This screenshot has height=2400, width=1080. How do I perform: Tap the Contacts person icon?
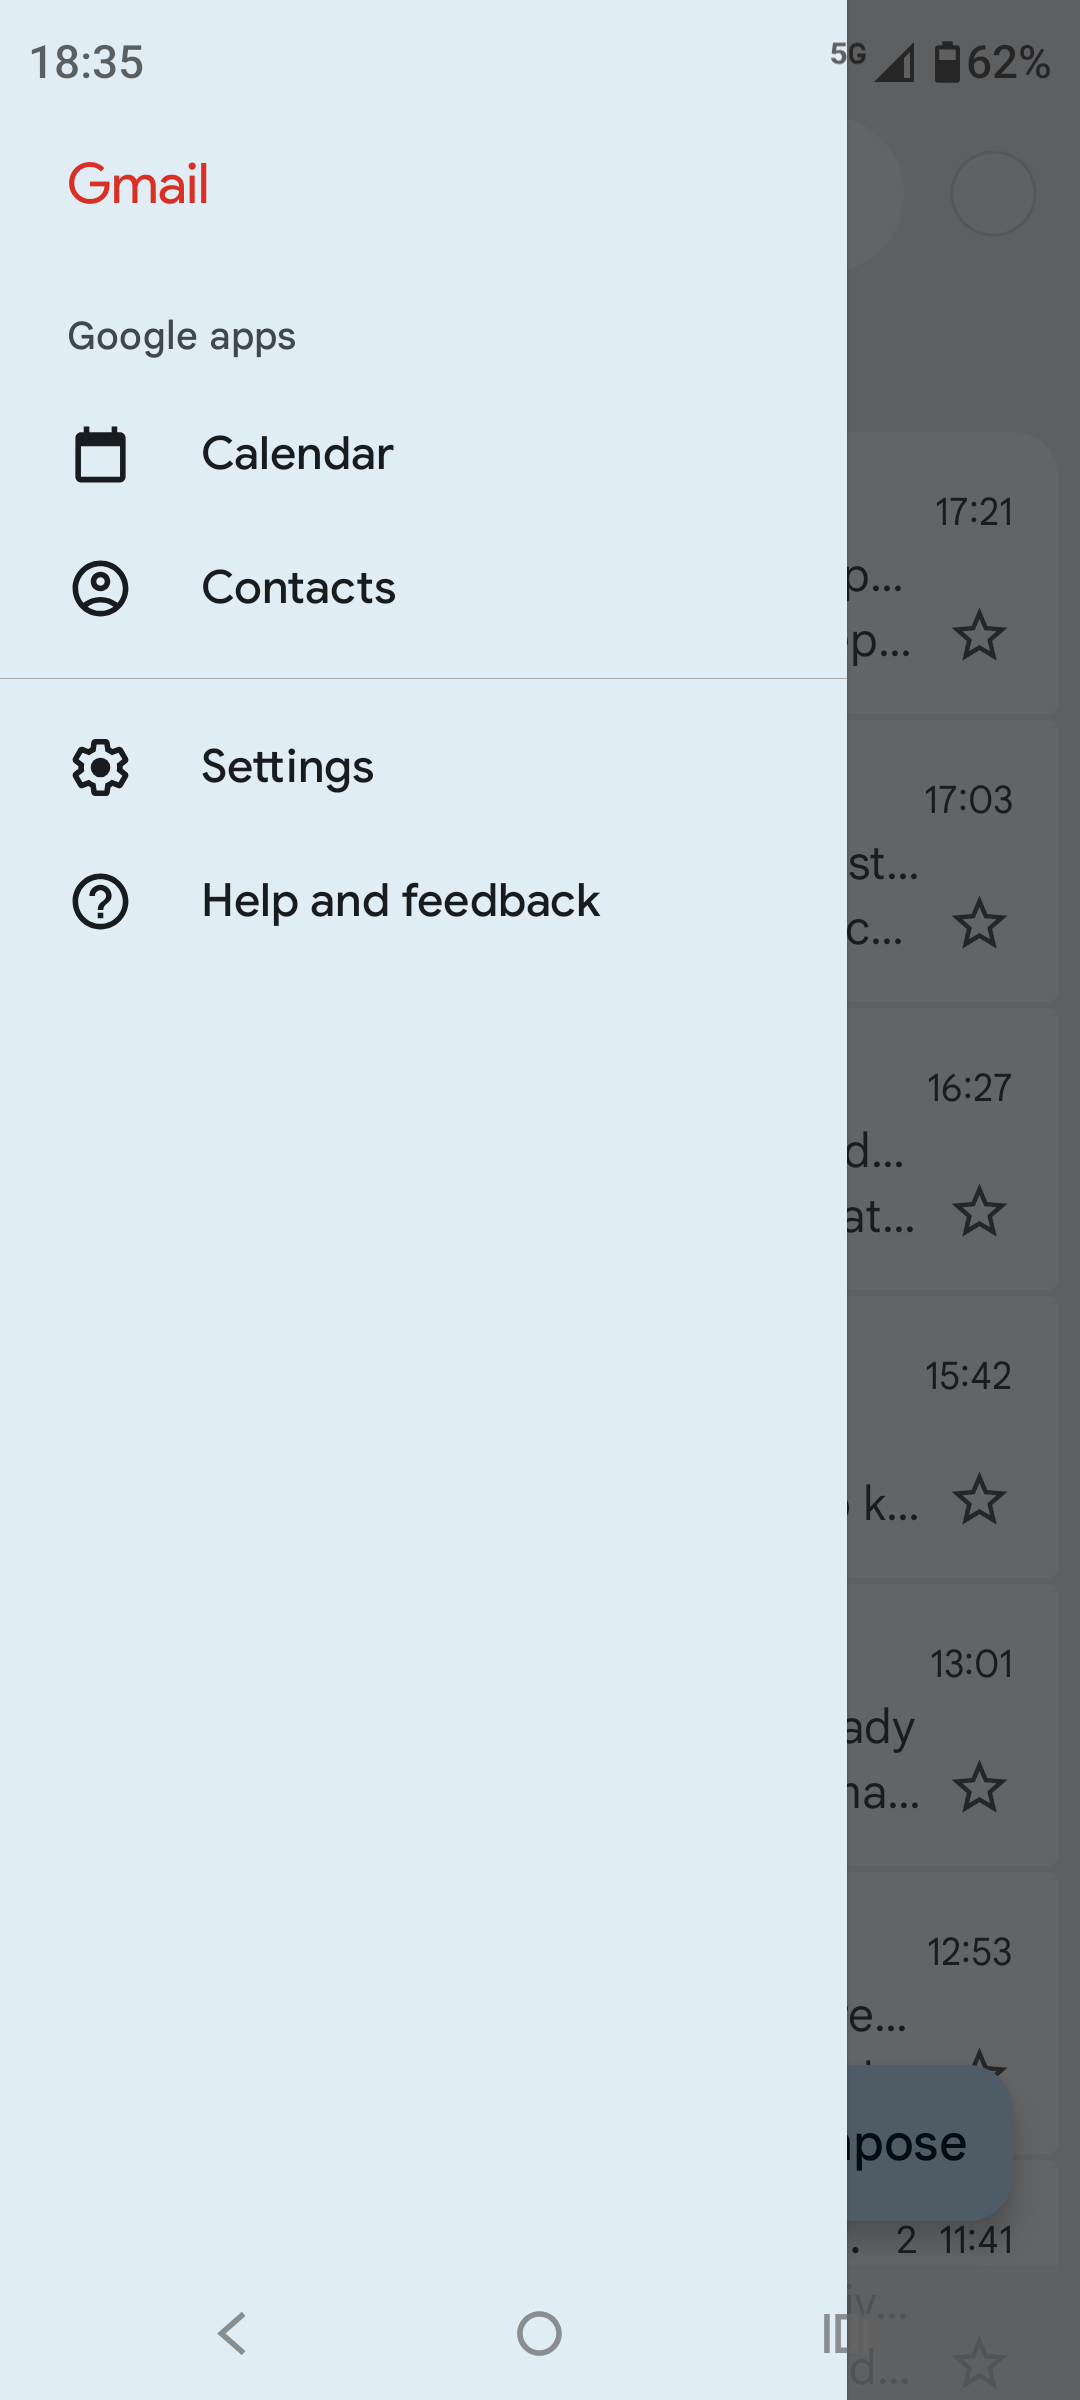[x=100, y=588]
